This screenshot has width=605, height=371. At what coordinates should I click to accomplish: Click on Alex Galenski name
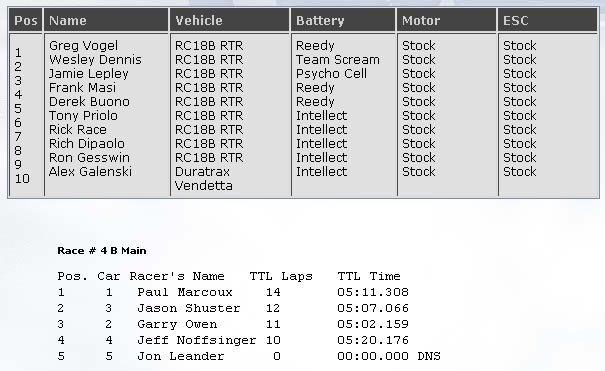click(90, 171)
